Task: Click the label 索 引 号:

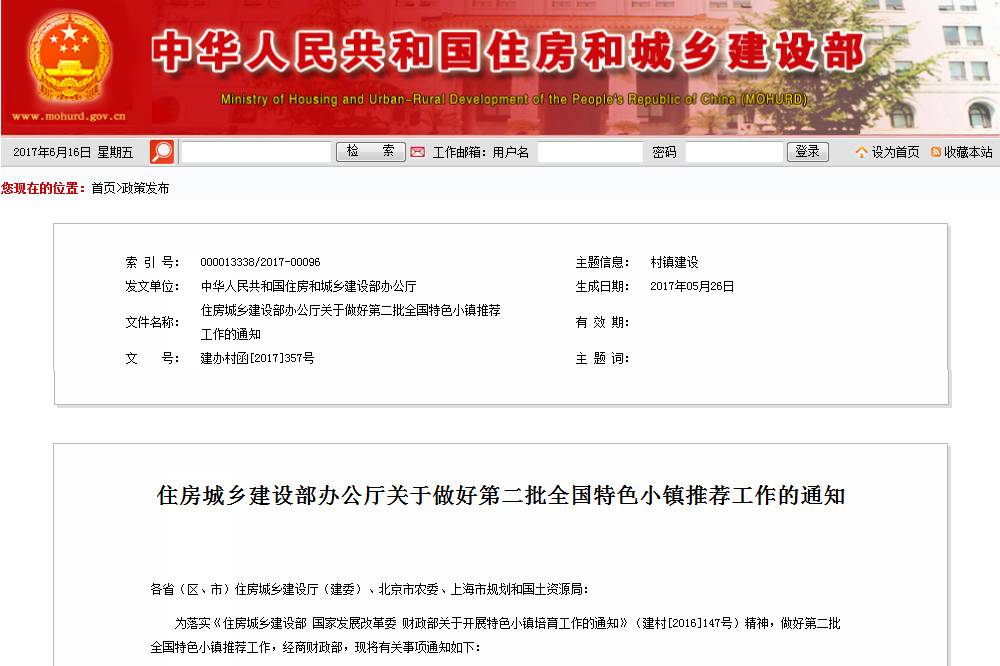Action: click(152, 262)
